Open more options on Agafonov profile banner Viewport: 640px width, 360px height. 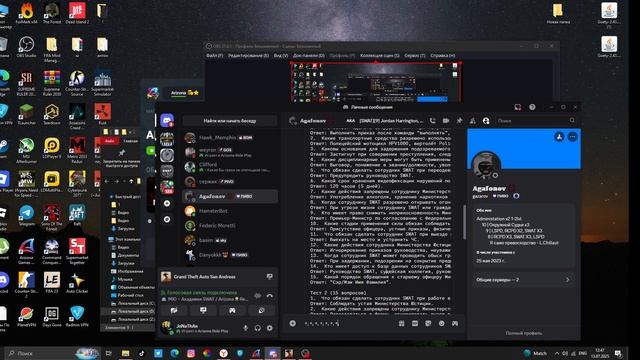pyautogui.click(x=573, y=137)
